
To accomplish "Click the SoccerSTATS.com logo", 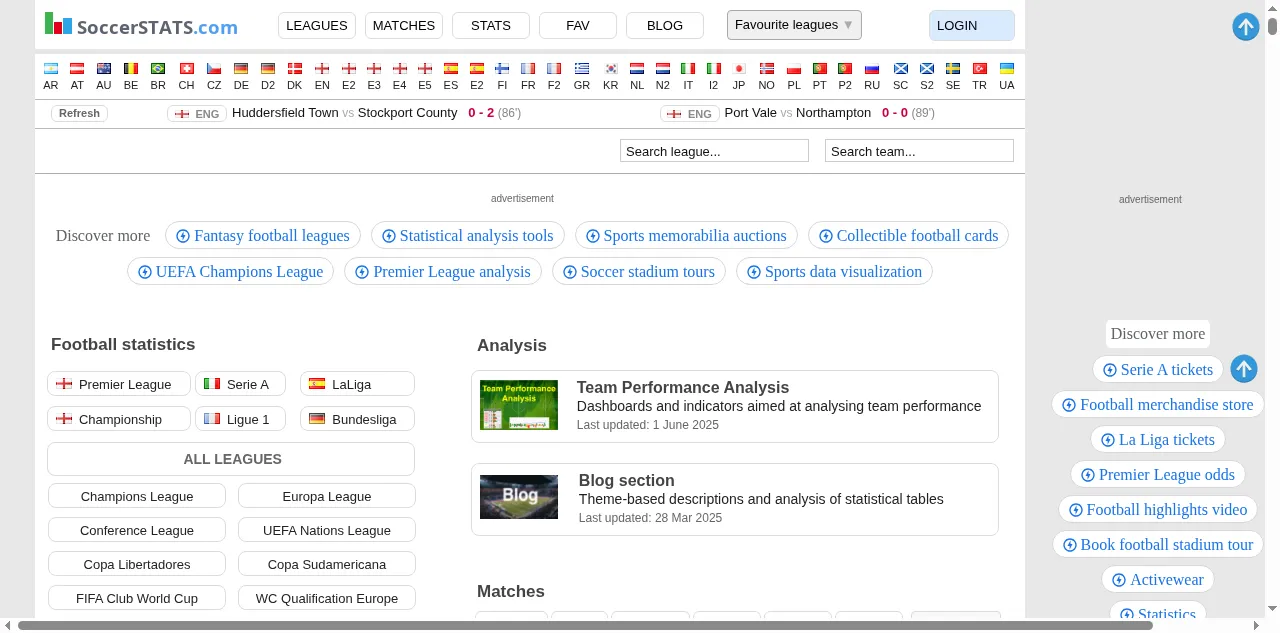I will (x=142, y=25).
